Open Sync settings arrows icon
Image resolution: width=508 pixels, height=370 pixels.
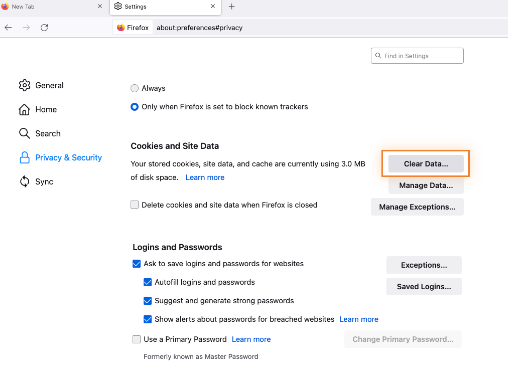pyautogui.click(x=24, y=182)
